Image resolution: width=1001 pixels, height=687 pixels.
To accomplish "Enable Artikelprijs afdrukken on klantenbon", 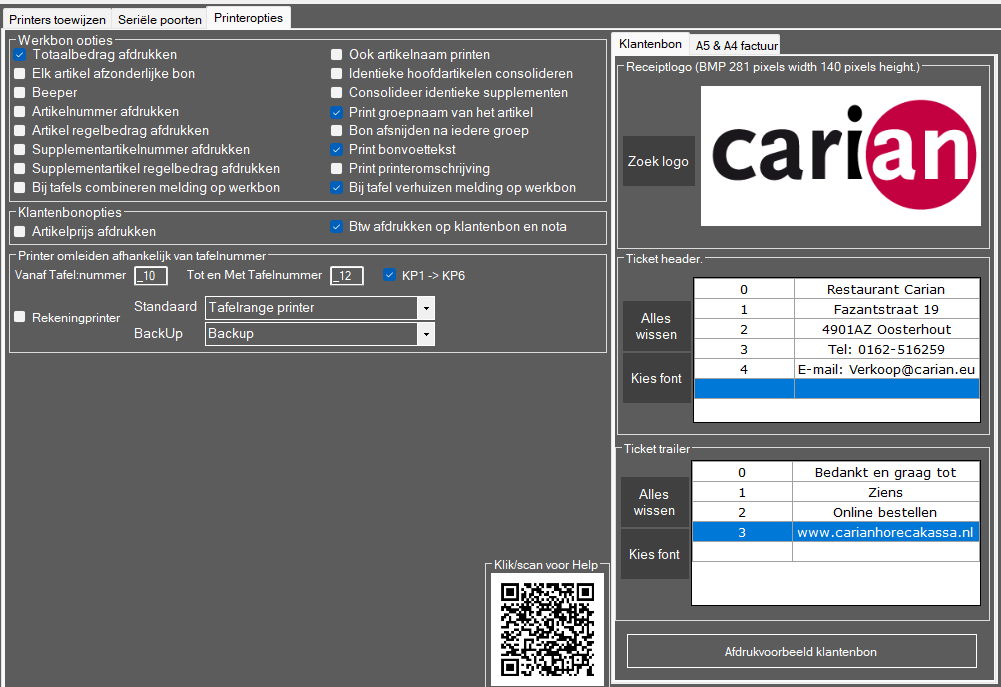I will (20, 231).
